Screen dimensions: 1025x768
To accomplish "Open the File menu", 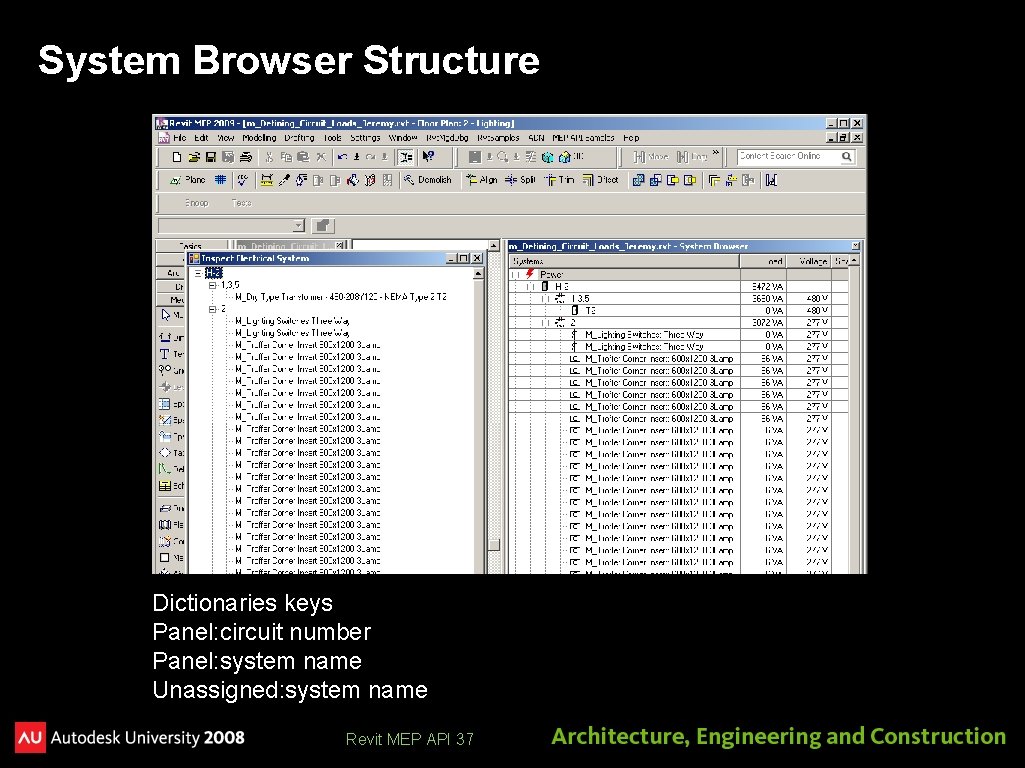I will 180,138.
